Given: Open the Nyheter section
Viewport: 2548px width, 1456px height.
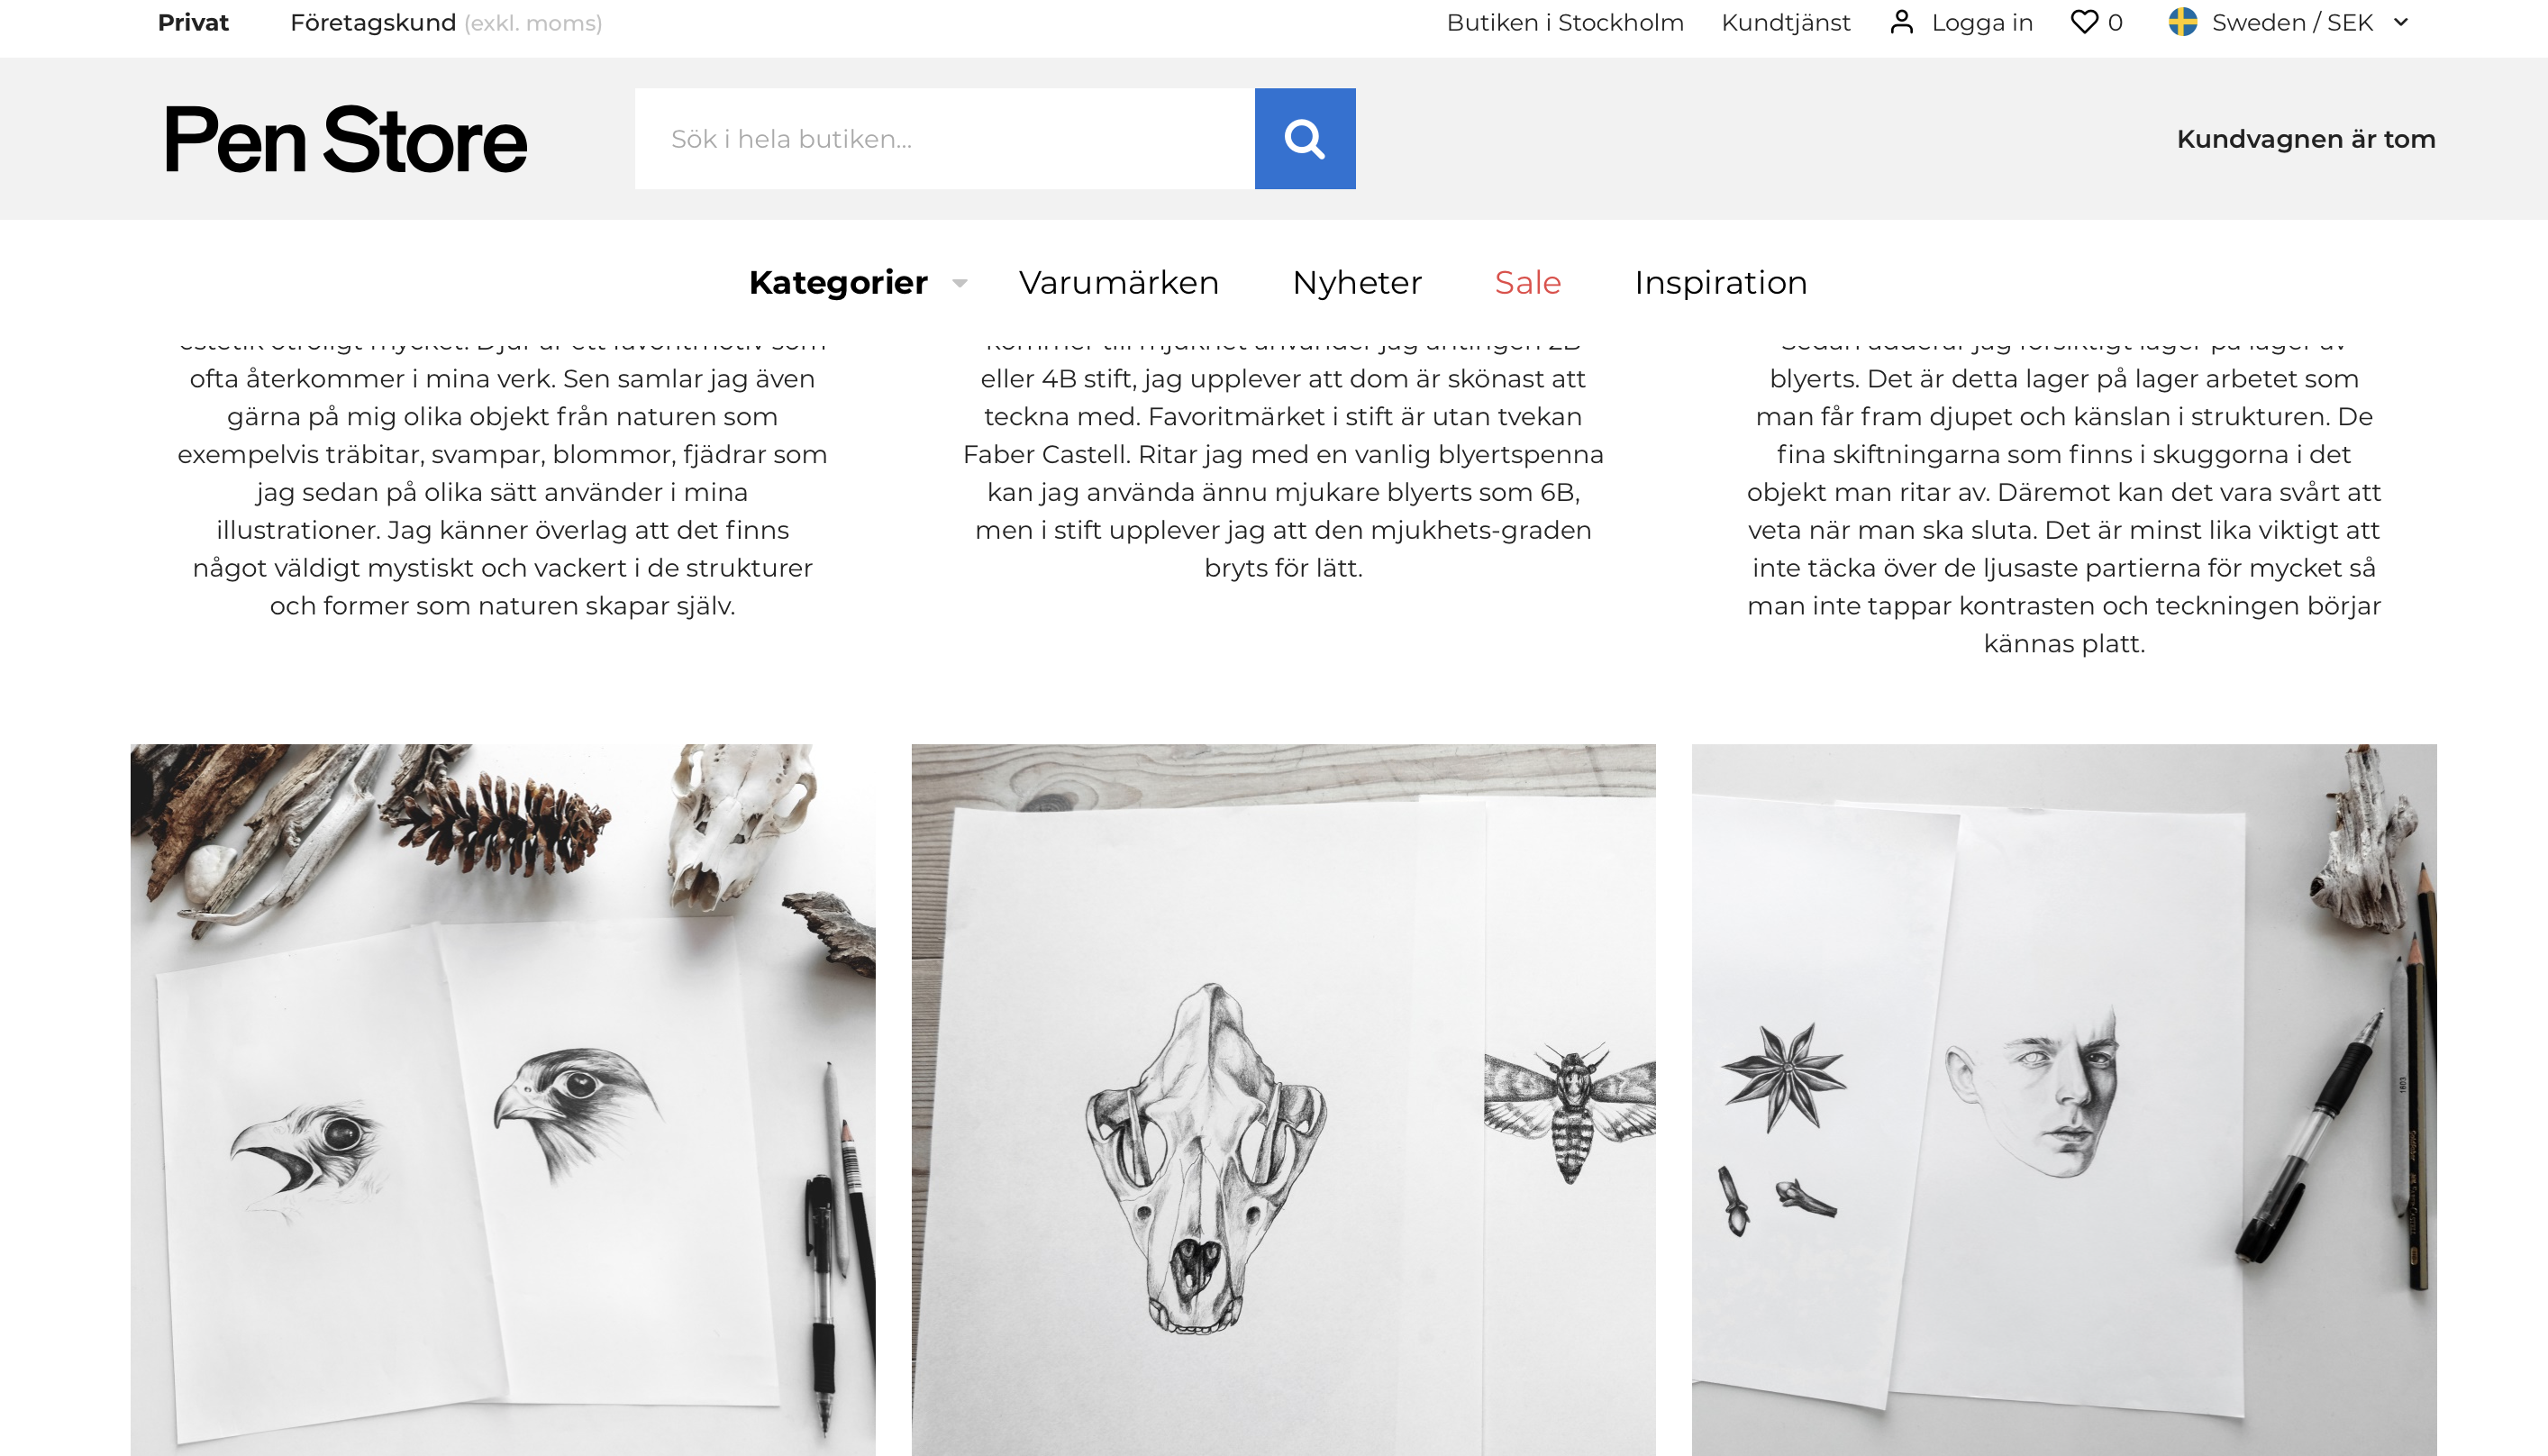Looking at the screenshot, I should tap(1357, 283).
